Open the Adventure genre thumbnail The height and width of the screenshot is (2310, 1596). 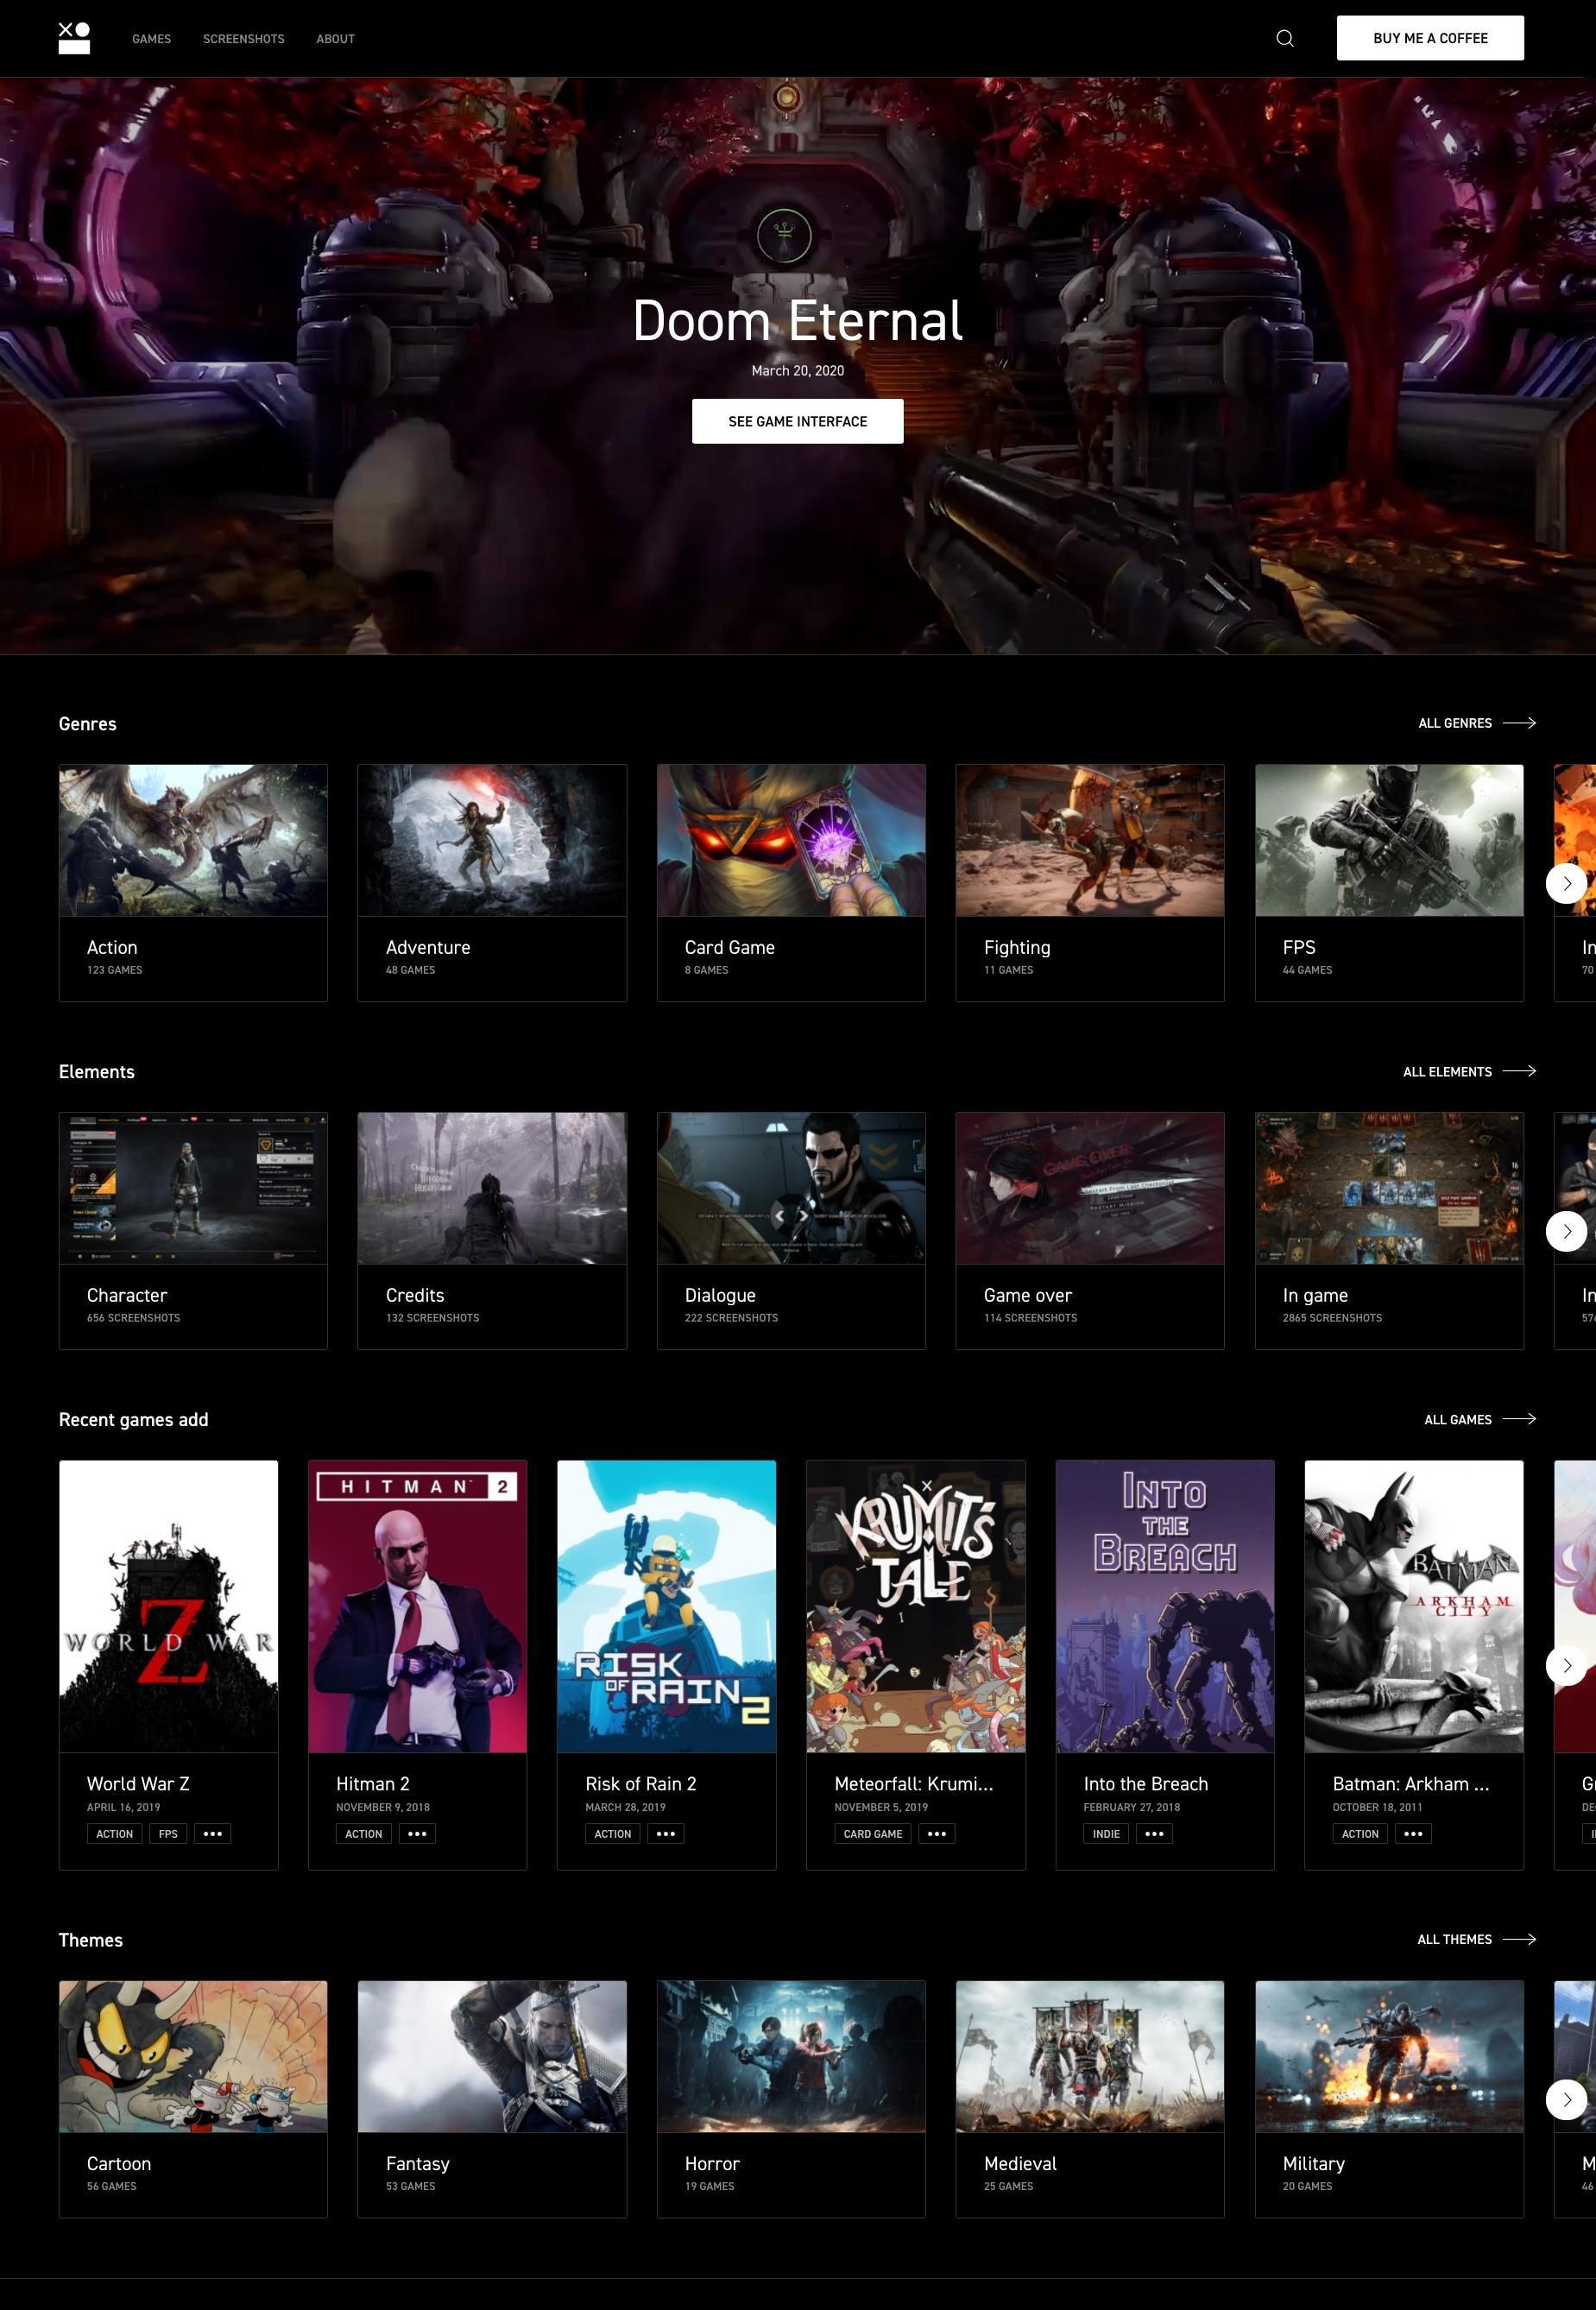coord(492,840)
